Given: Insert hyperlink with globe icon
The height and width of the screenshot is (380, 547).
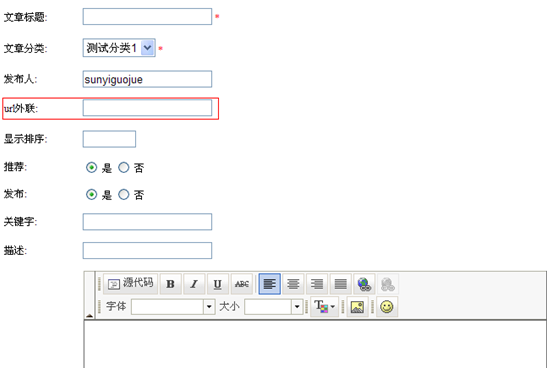Looking at the screenshot, I should pyautogui.click(x=364, y=284).
